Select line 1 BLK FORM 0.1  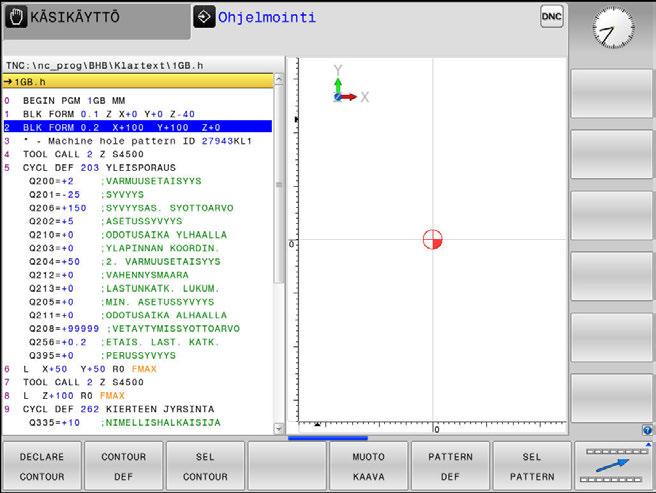pyautogui.click(x=138, y=114)
